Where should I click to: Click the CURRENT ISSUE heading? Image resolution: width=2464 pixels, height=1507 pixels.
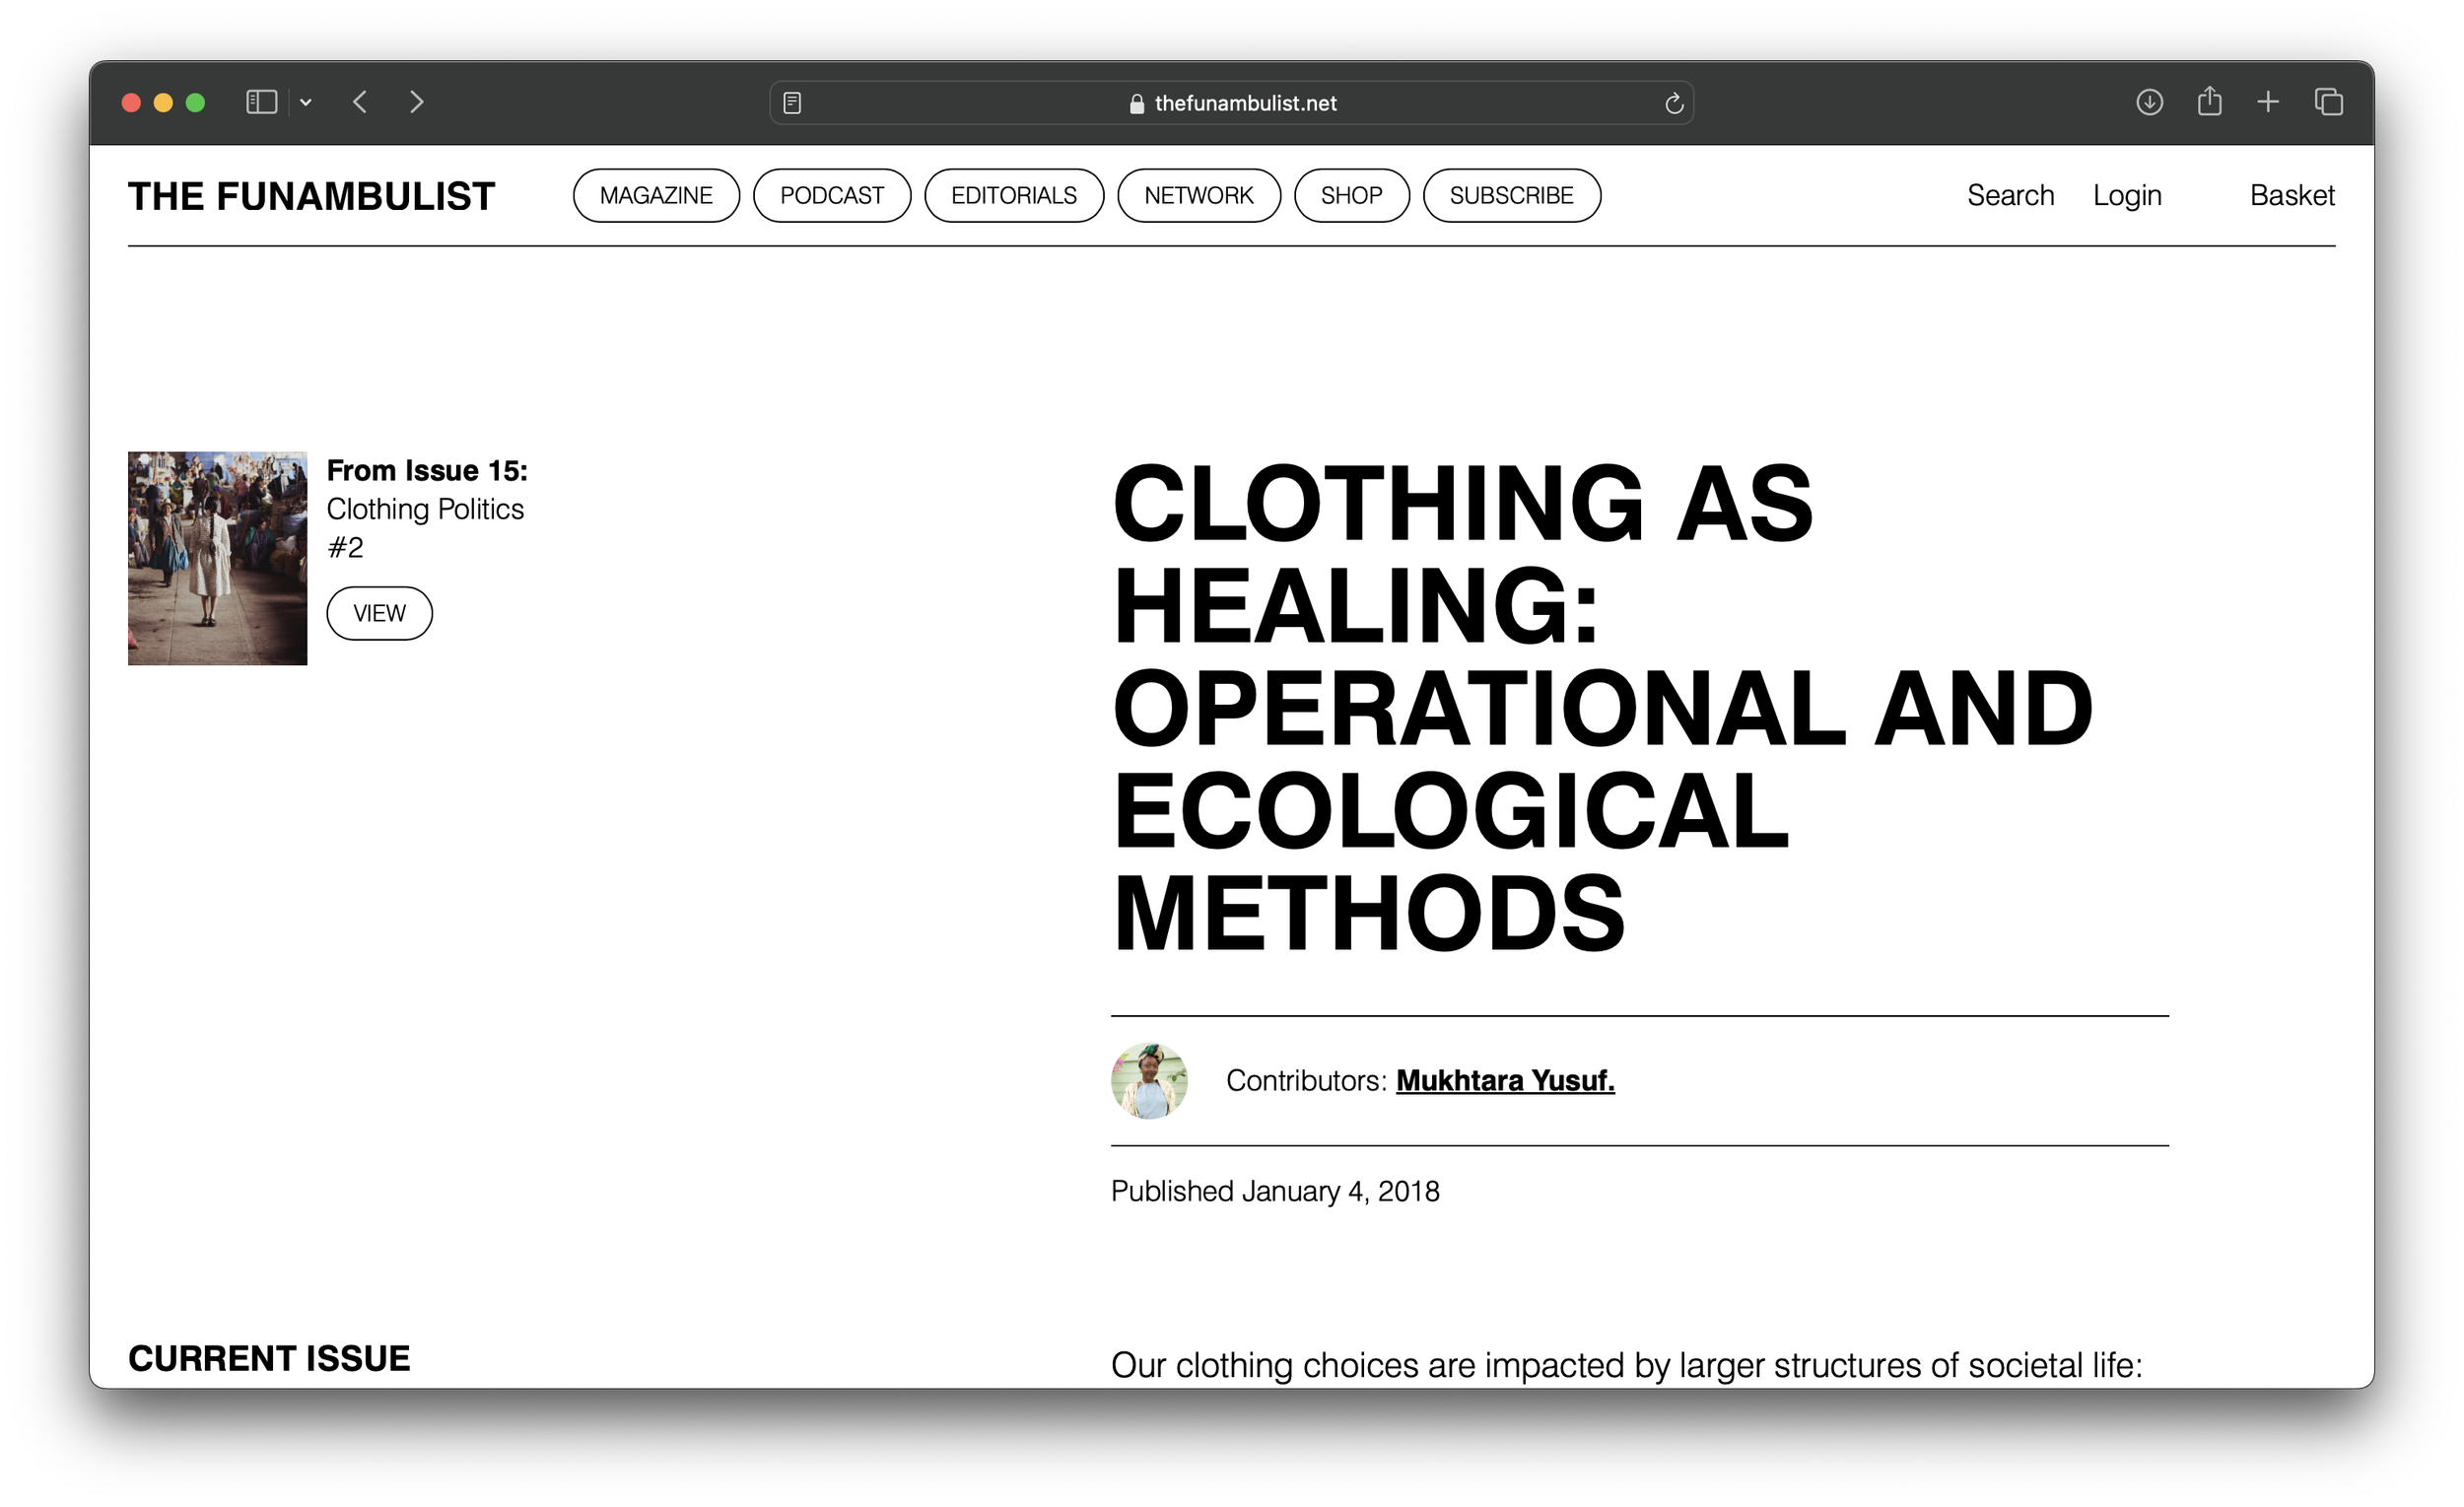[x=269, y=1358]
